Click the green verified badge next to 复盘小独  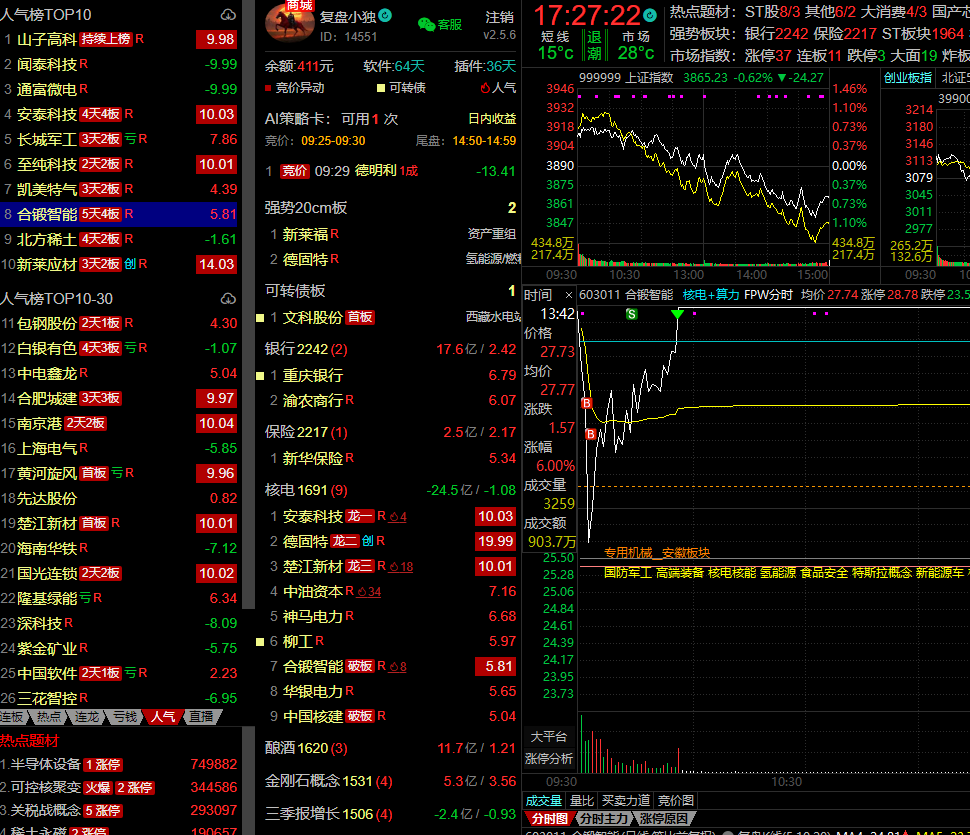coord(386,16)
